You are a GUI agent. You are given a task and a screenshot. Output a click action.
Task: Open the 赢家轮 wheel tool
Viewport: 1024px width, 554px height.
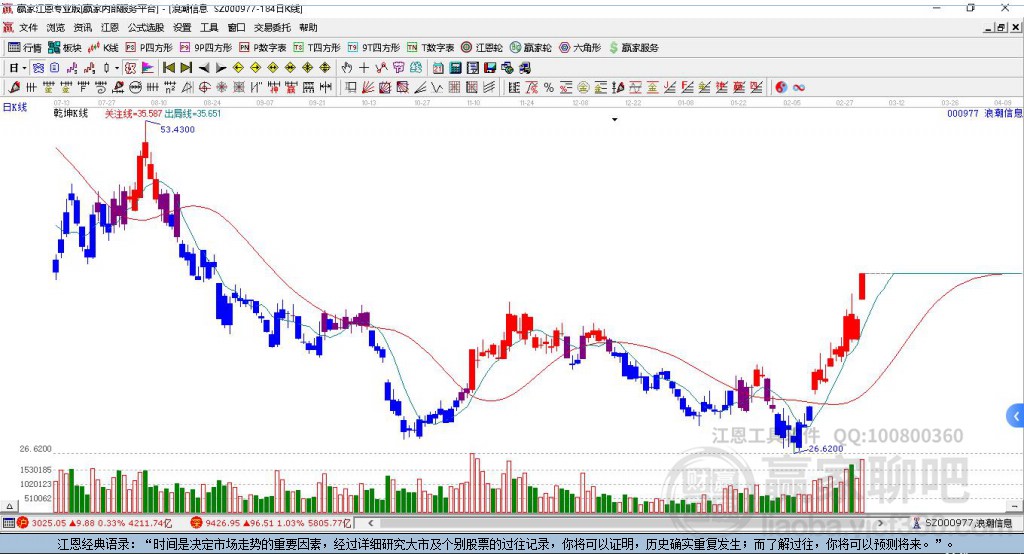tap(531, 48)
